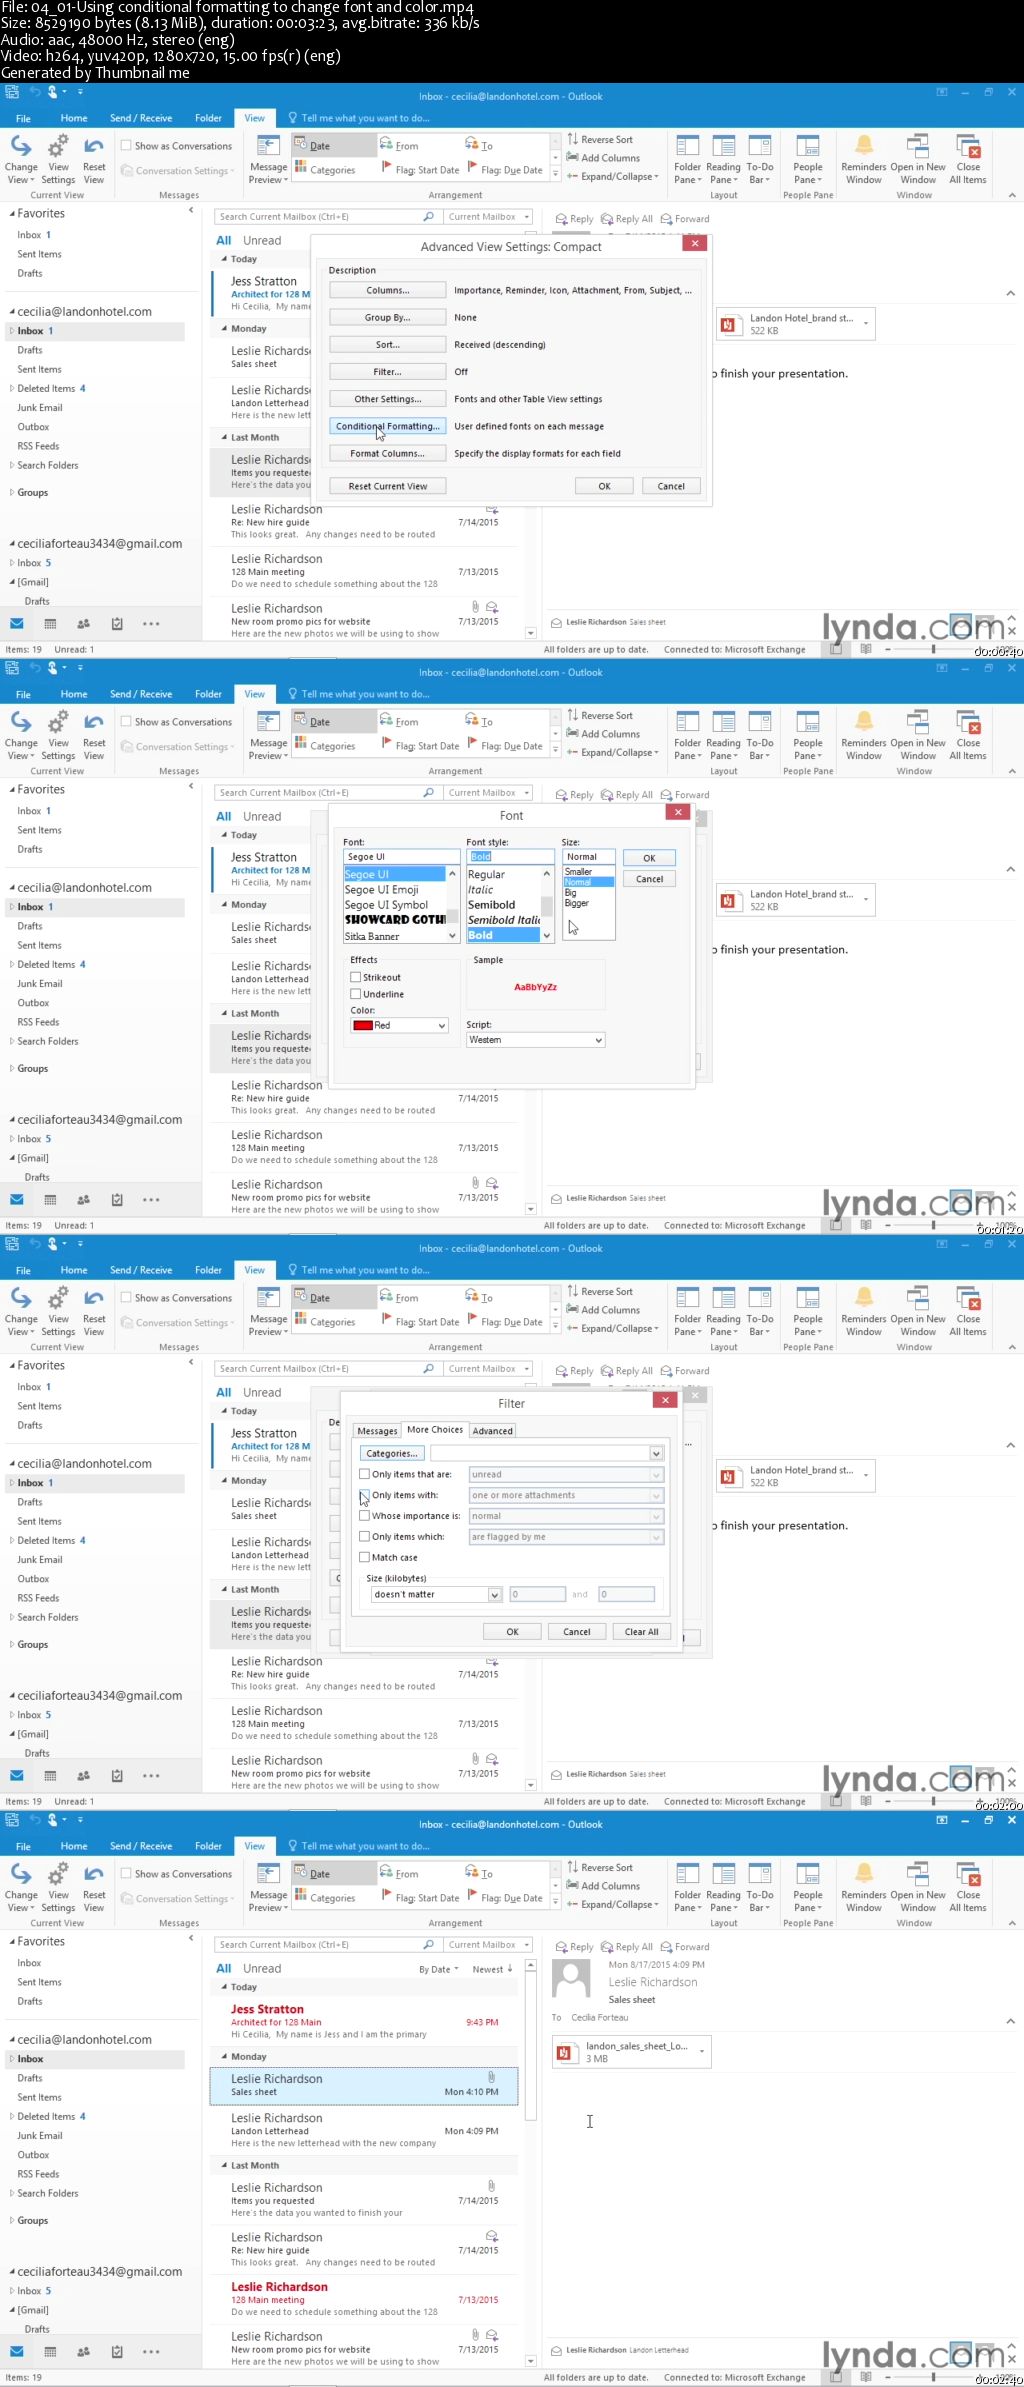Open Home ribbon tab in frame without dialogs
The height and width of the screenshot is (2387, 1024).
tap(74, 1846)
